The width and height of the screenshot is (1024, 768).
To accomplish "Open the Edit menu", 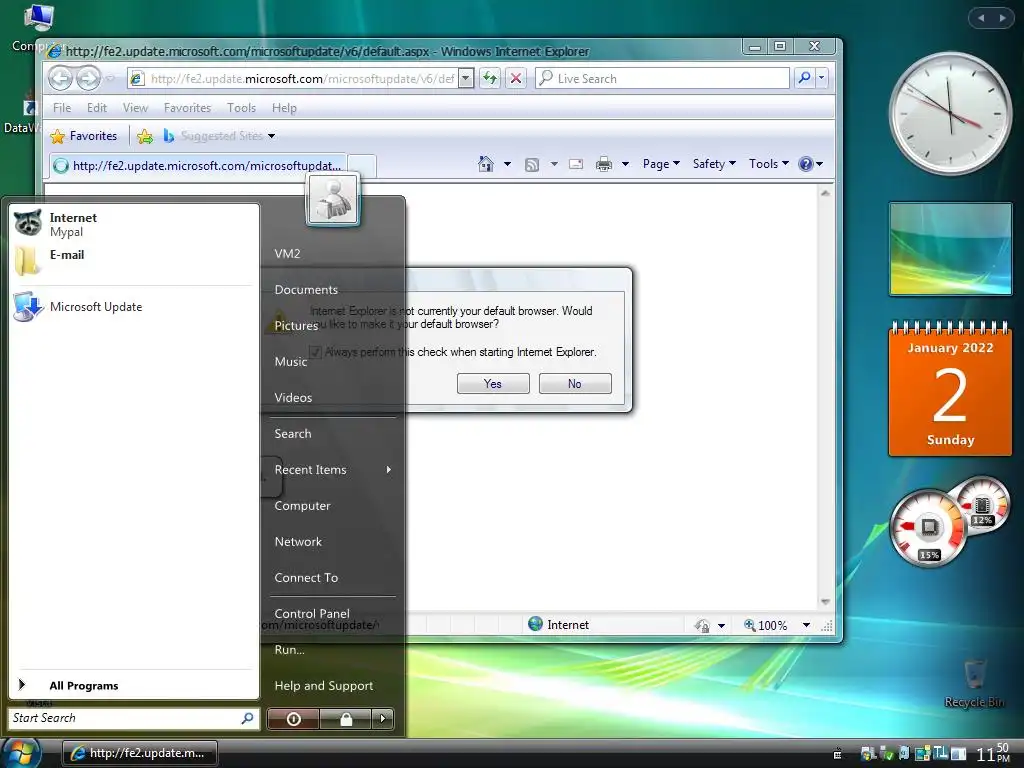I will pyautogui.click(x=97, y=108).
